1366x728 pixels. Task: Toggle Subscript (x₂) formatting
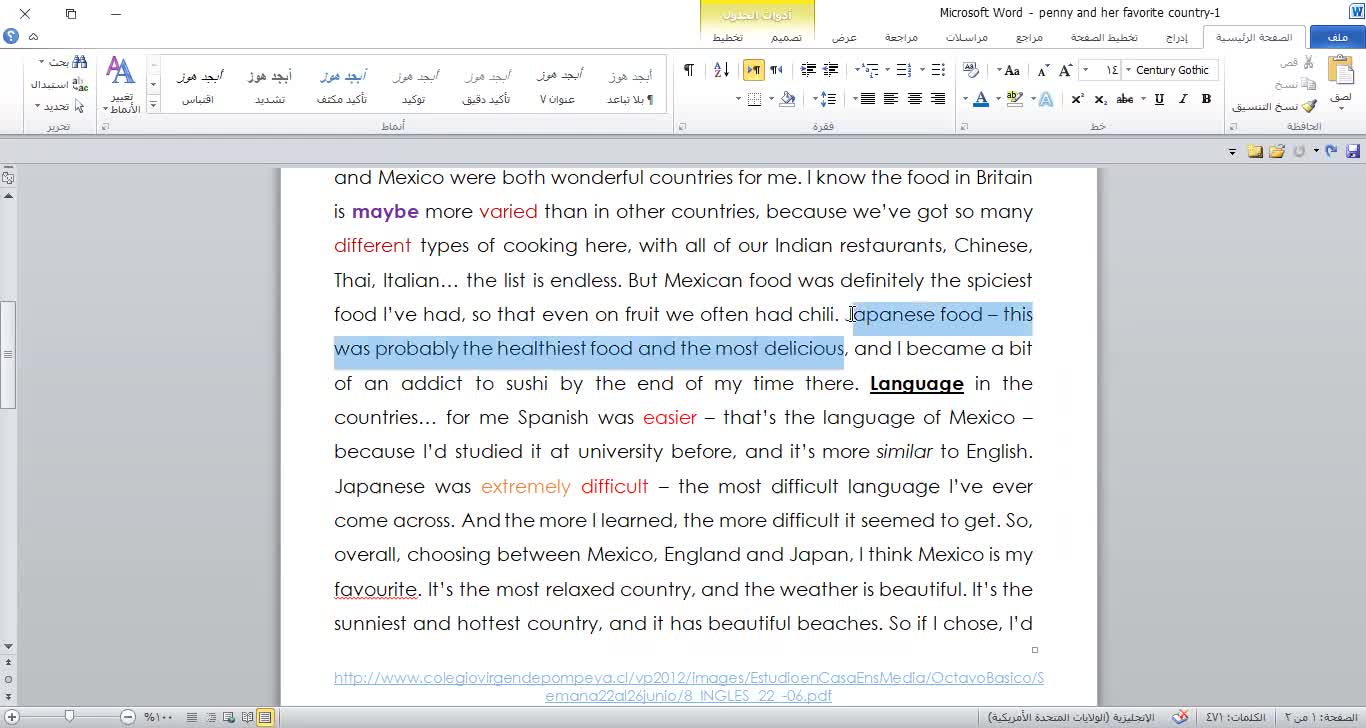(1101, 99)
